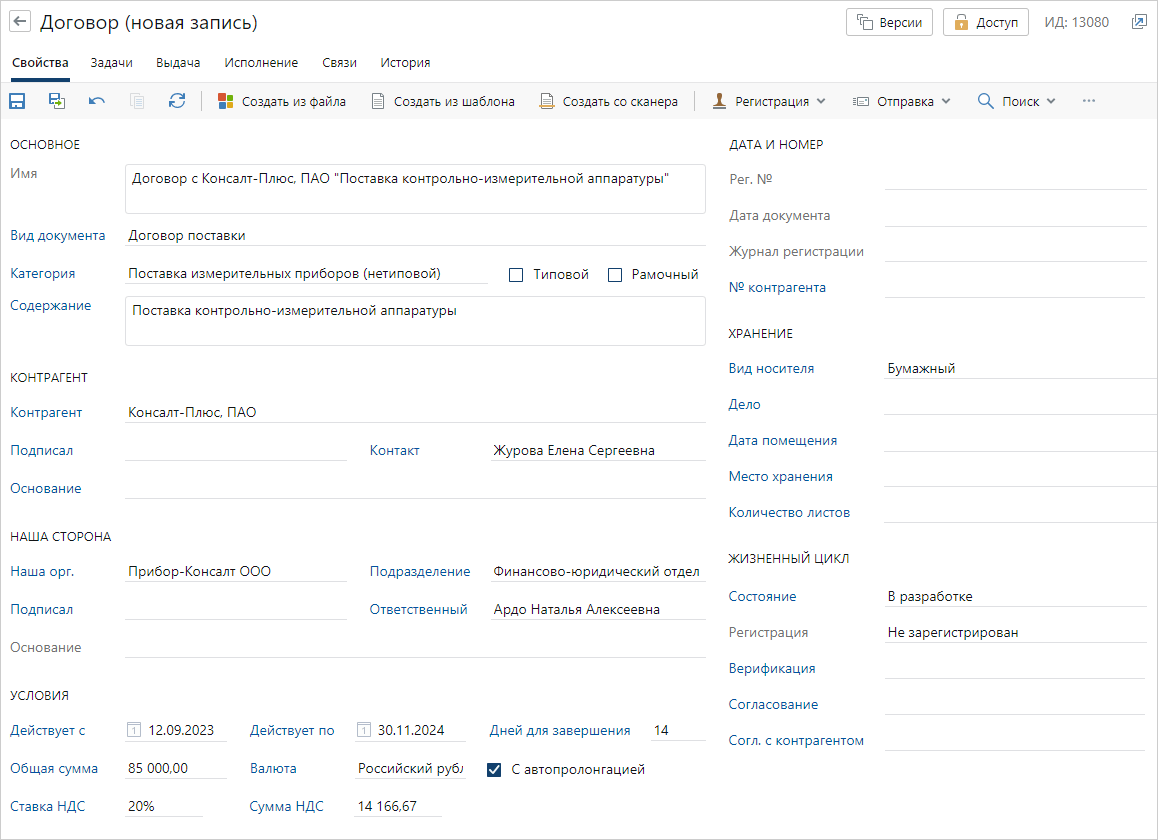Click the Версии button
This screenshot has width=1158, height=840.
point(890,22)
